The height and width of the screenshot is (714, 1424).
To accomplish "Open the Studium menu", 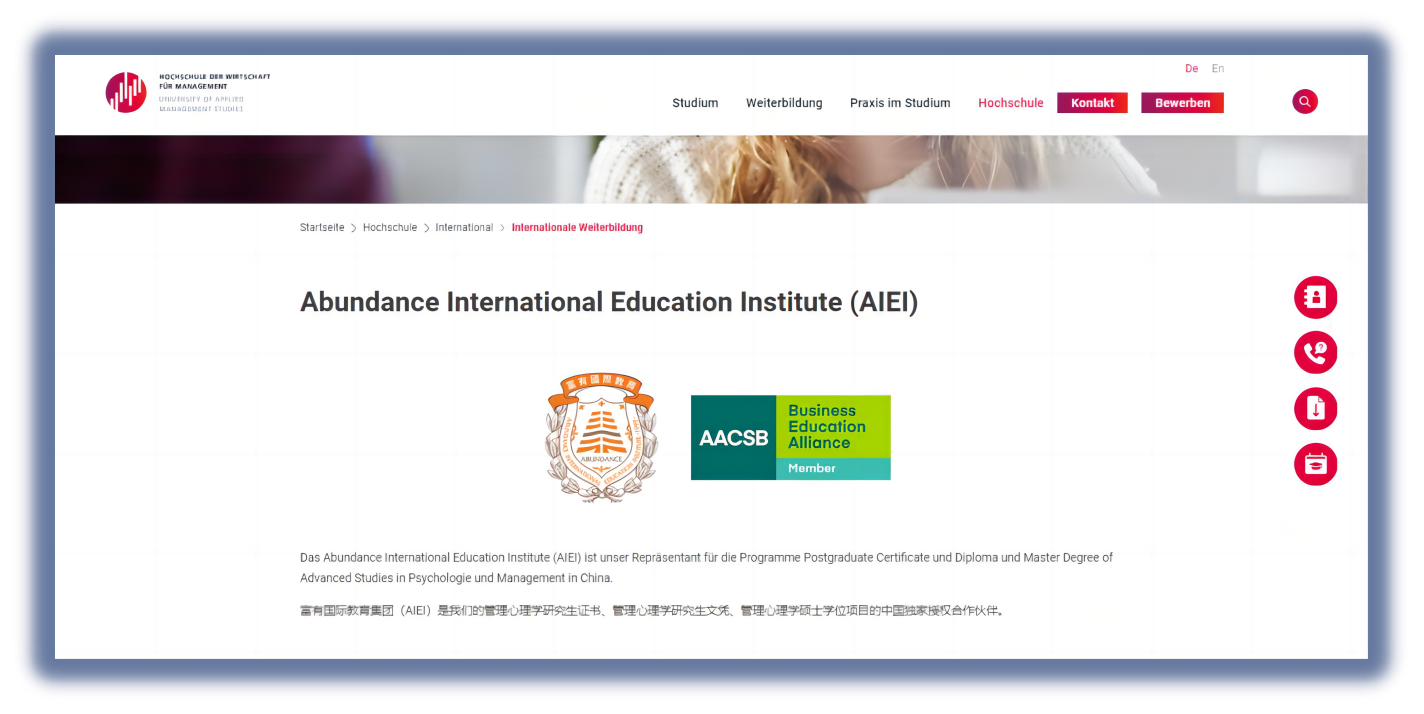I will coord(695,103).
